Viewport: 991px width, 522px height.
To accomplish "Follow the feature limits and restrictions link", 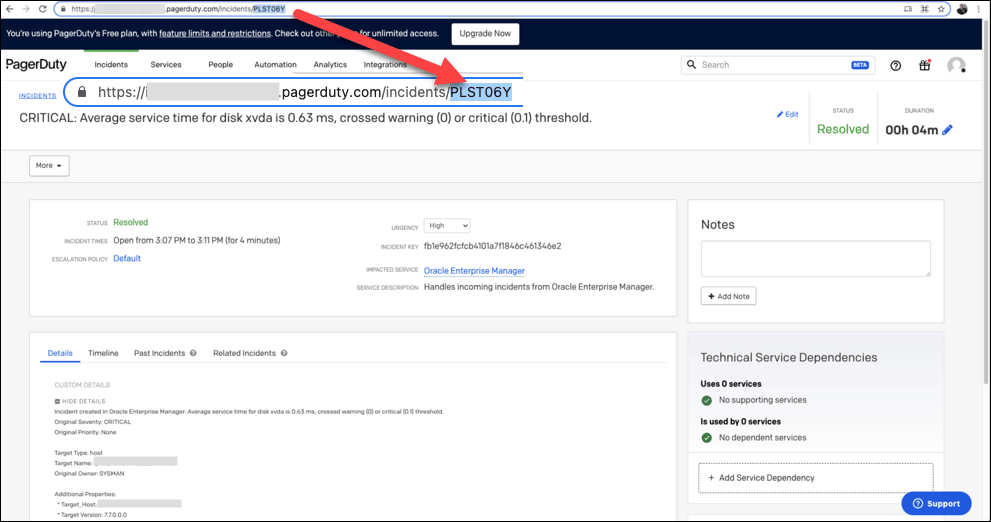I will tap(215, 33).
